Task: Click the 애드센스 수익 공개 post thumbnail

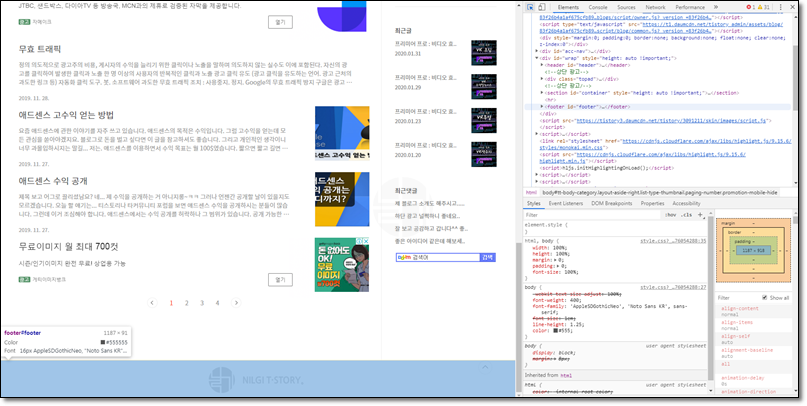Action: coord(342,199)
